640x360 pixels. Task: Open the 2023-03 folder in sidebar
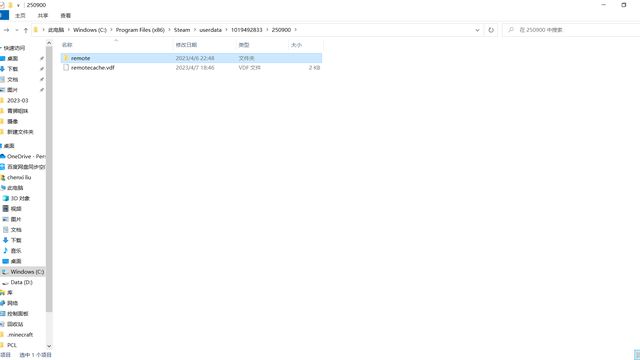pos(18,100)
